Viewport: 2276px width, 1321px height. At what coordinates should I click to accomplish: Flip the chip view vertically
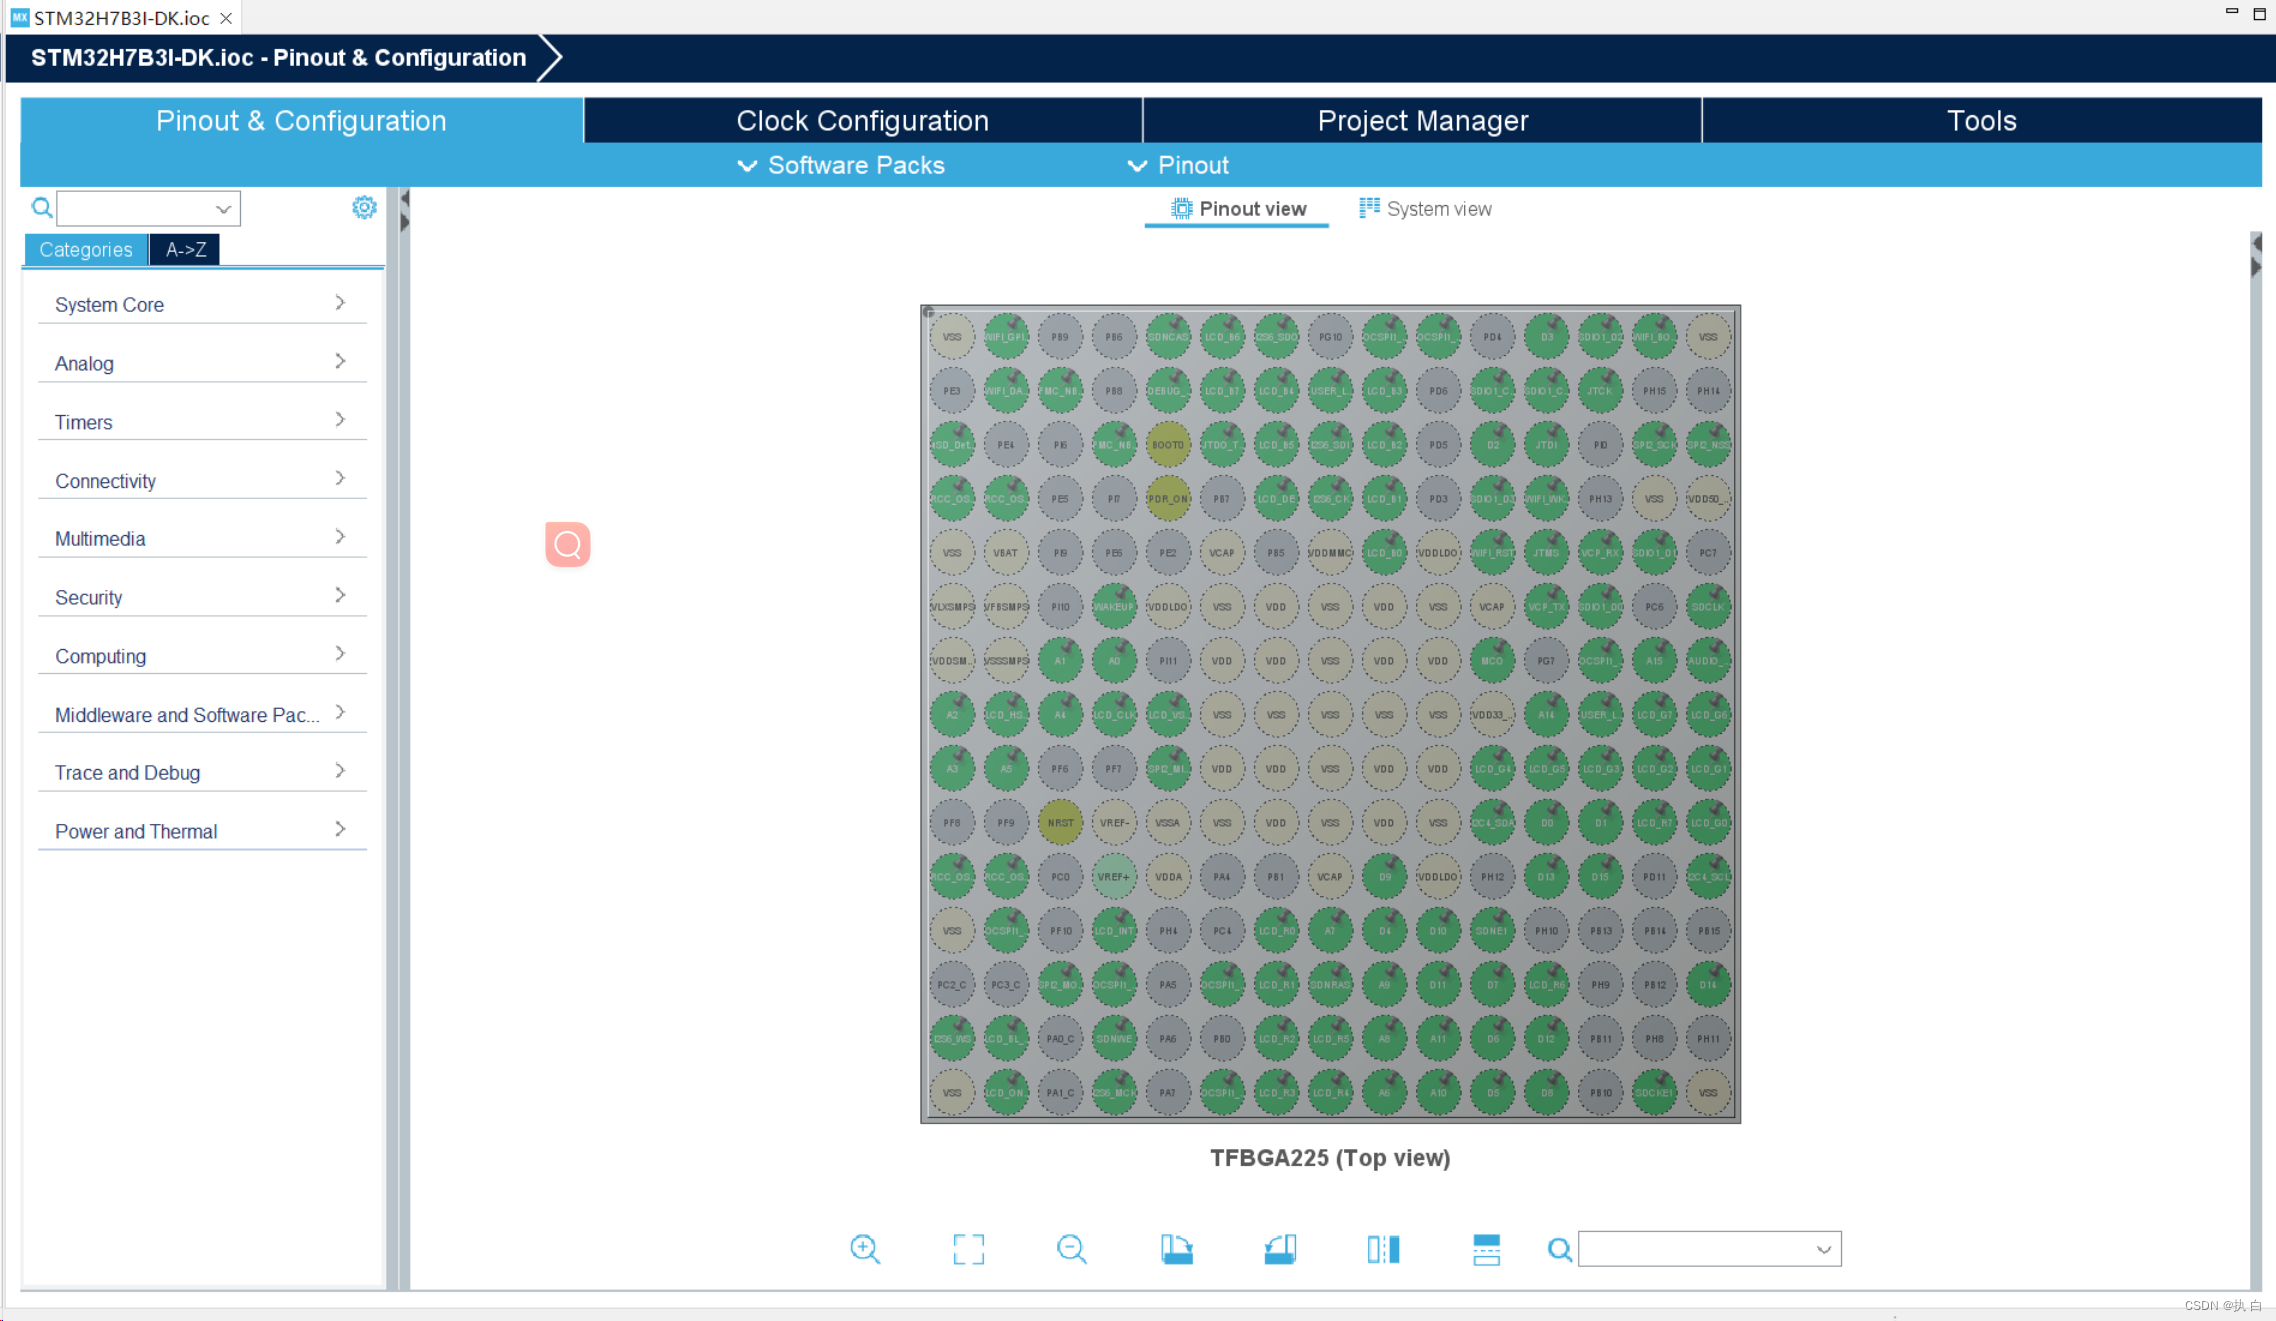tap(1486, 1249)
